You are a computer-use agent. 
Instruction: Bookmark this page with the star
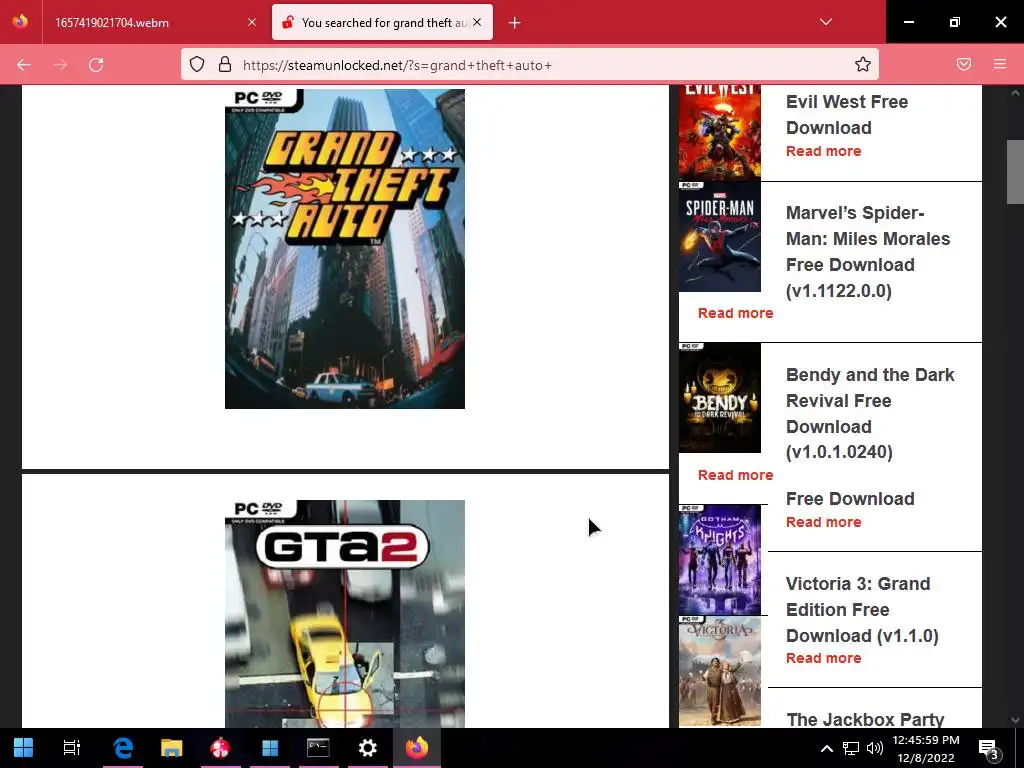(x=863, y=64)
